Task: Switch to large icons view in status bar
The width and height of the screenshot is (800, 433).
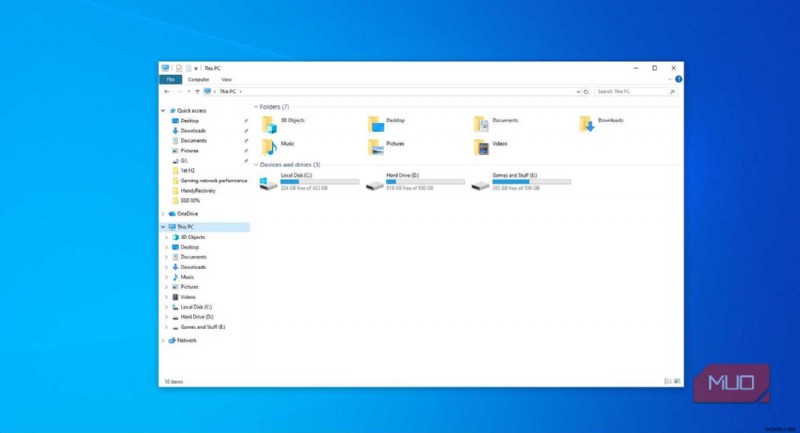Action: tap(677, 381)
